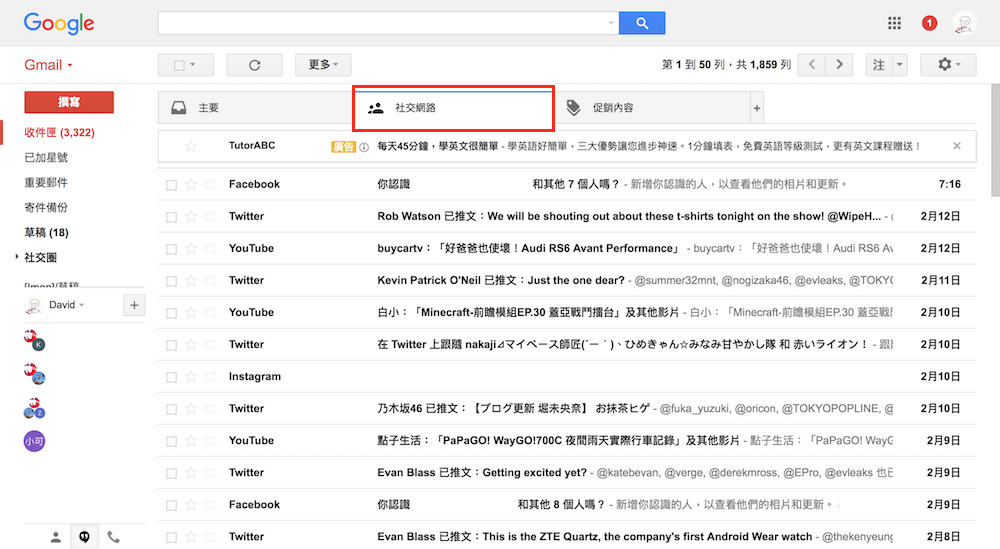Click the red 撰寫 compose button
Image resolution: width=1000 pixels, height=549 pixels.
(69, 102)
